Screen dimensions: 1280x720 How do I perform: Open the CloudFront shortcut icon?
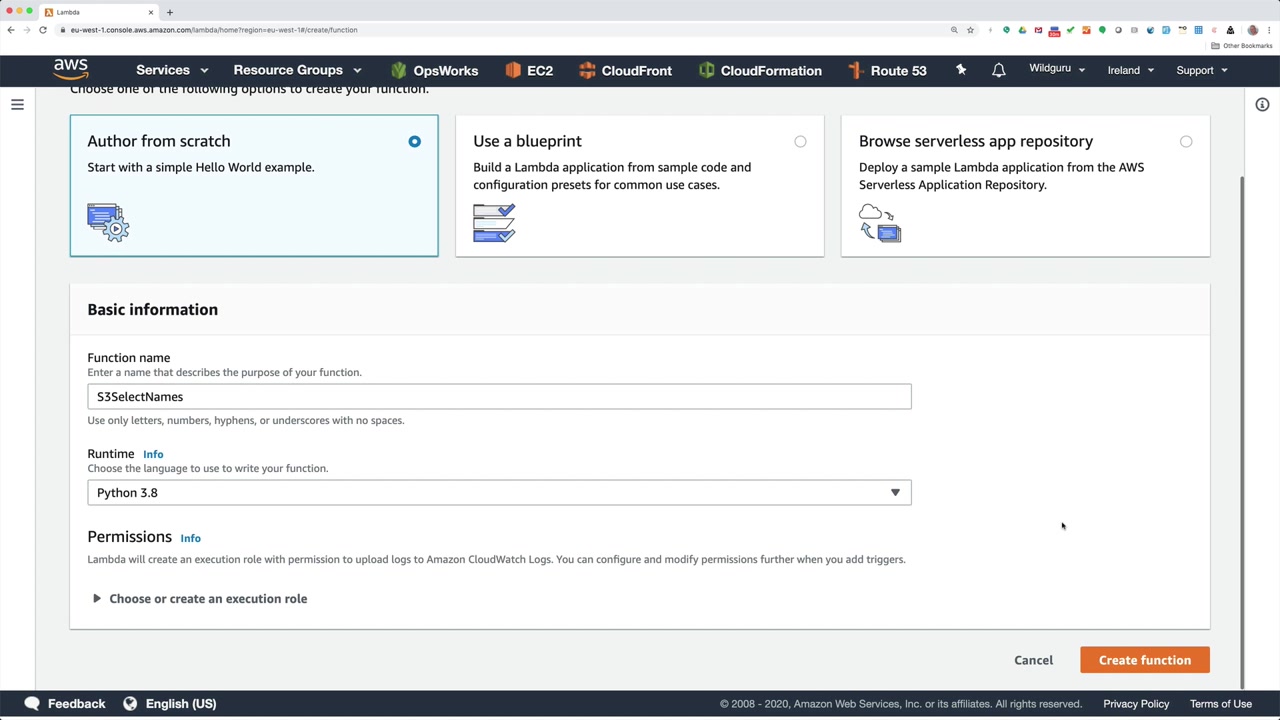tap(587, 70)
